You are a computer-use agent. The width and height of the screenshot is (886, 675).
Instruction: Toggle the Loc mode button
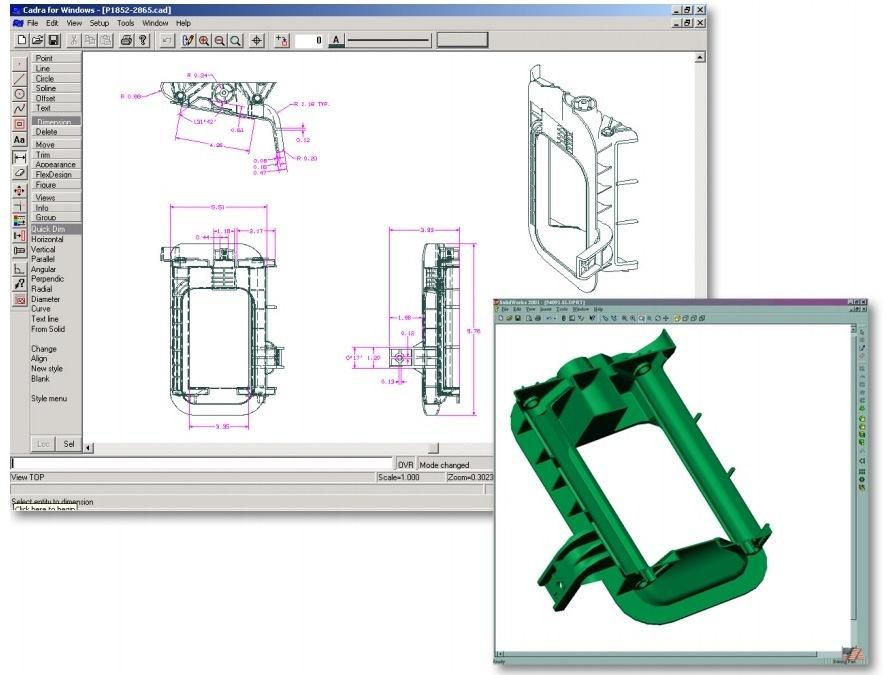[44, 444]
